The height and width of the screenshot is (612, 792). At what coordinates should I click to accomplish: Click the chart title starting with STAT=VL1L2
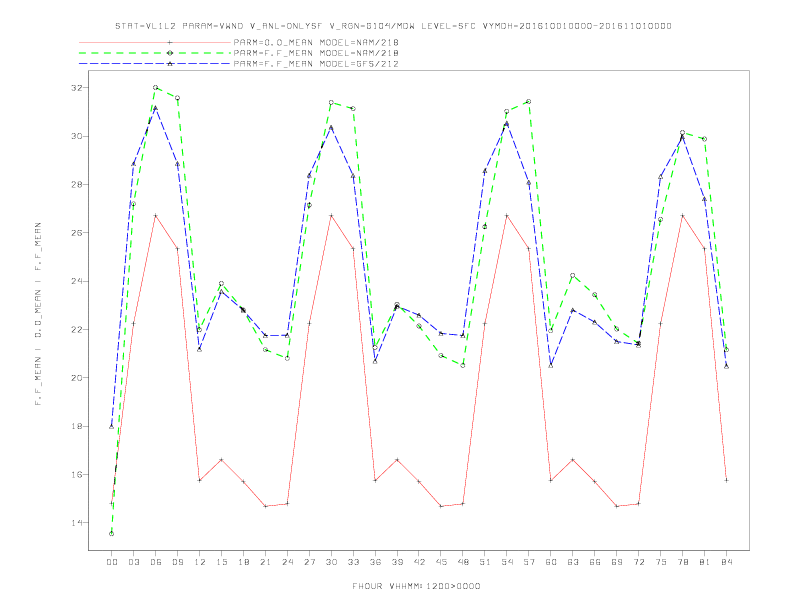(x=393, y=26)
